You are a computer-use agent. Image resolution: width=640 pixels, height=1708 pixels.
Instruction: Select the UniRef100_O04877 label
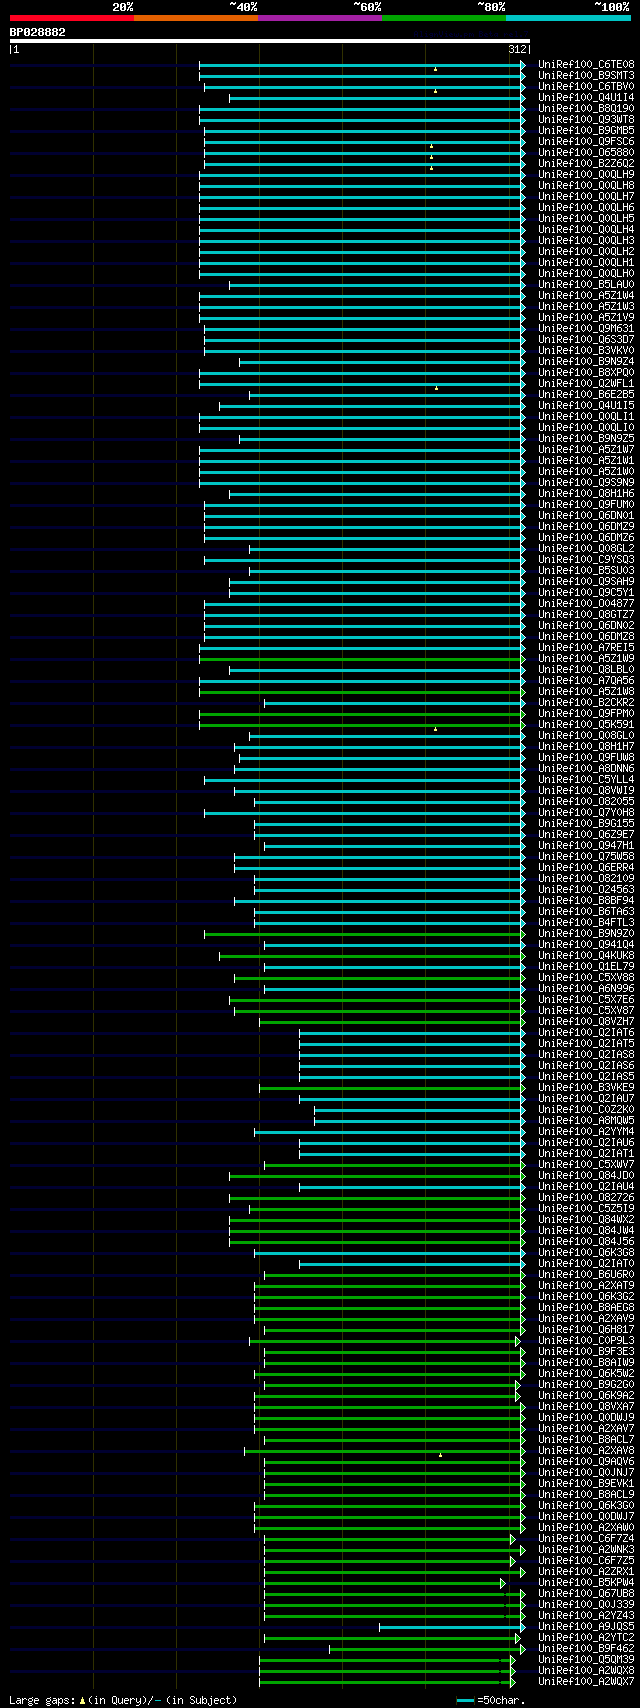click(x=586, y=603)
